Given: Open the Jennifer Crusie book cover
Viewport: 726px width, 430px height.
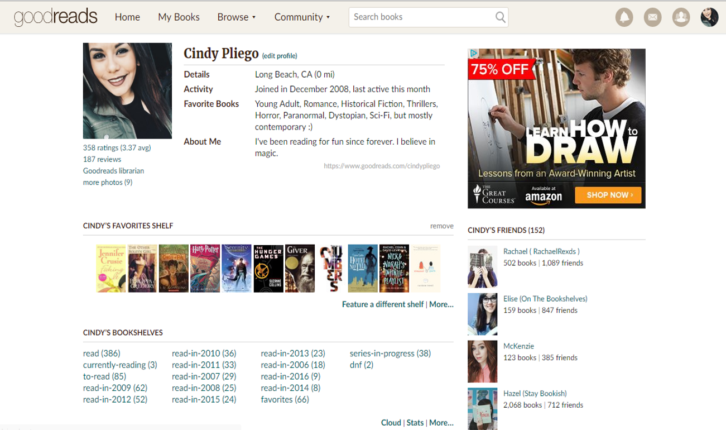Looking at the screenshot, I should [111, 268].
